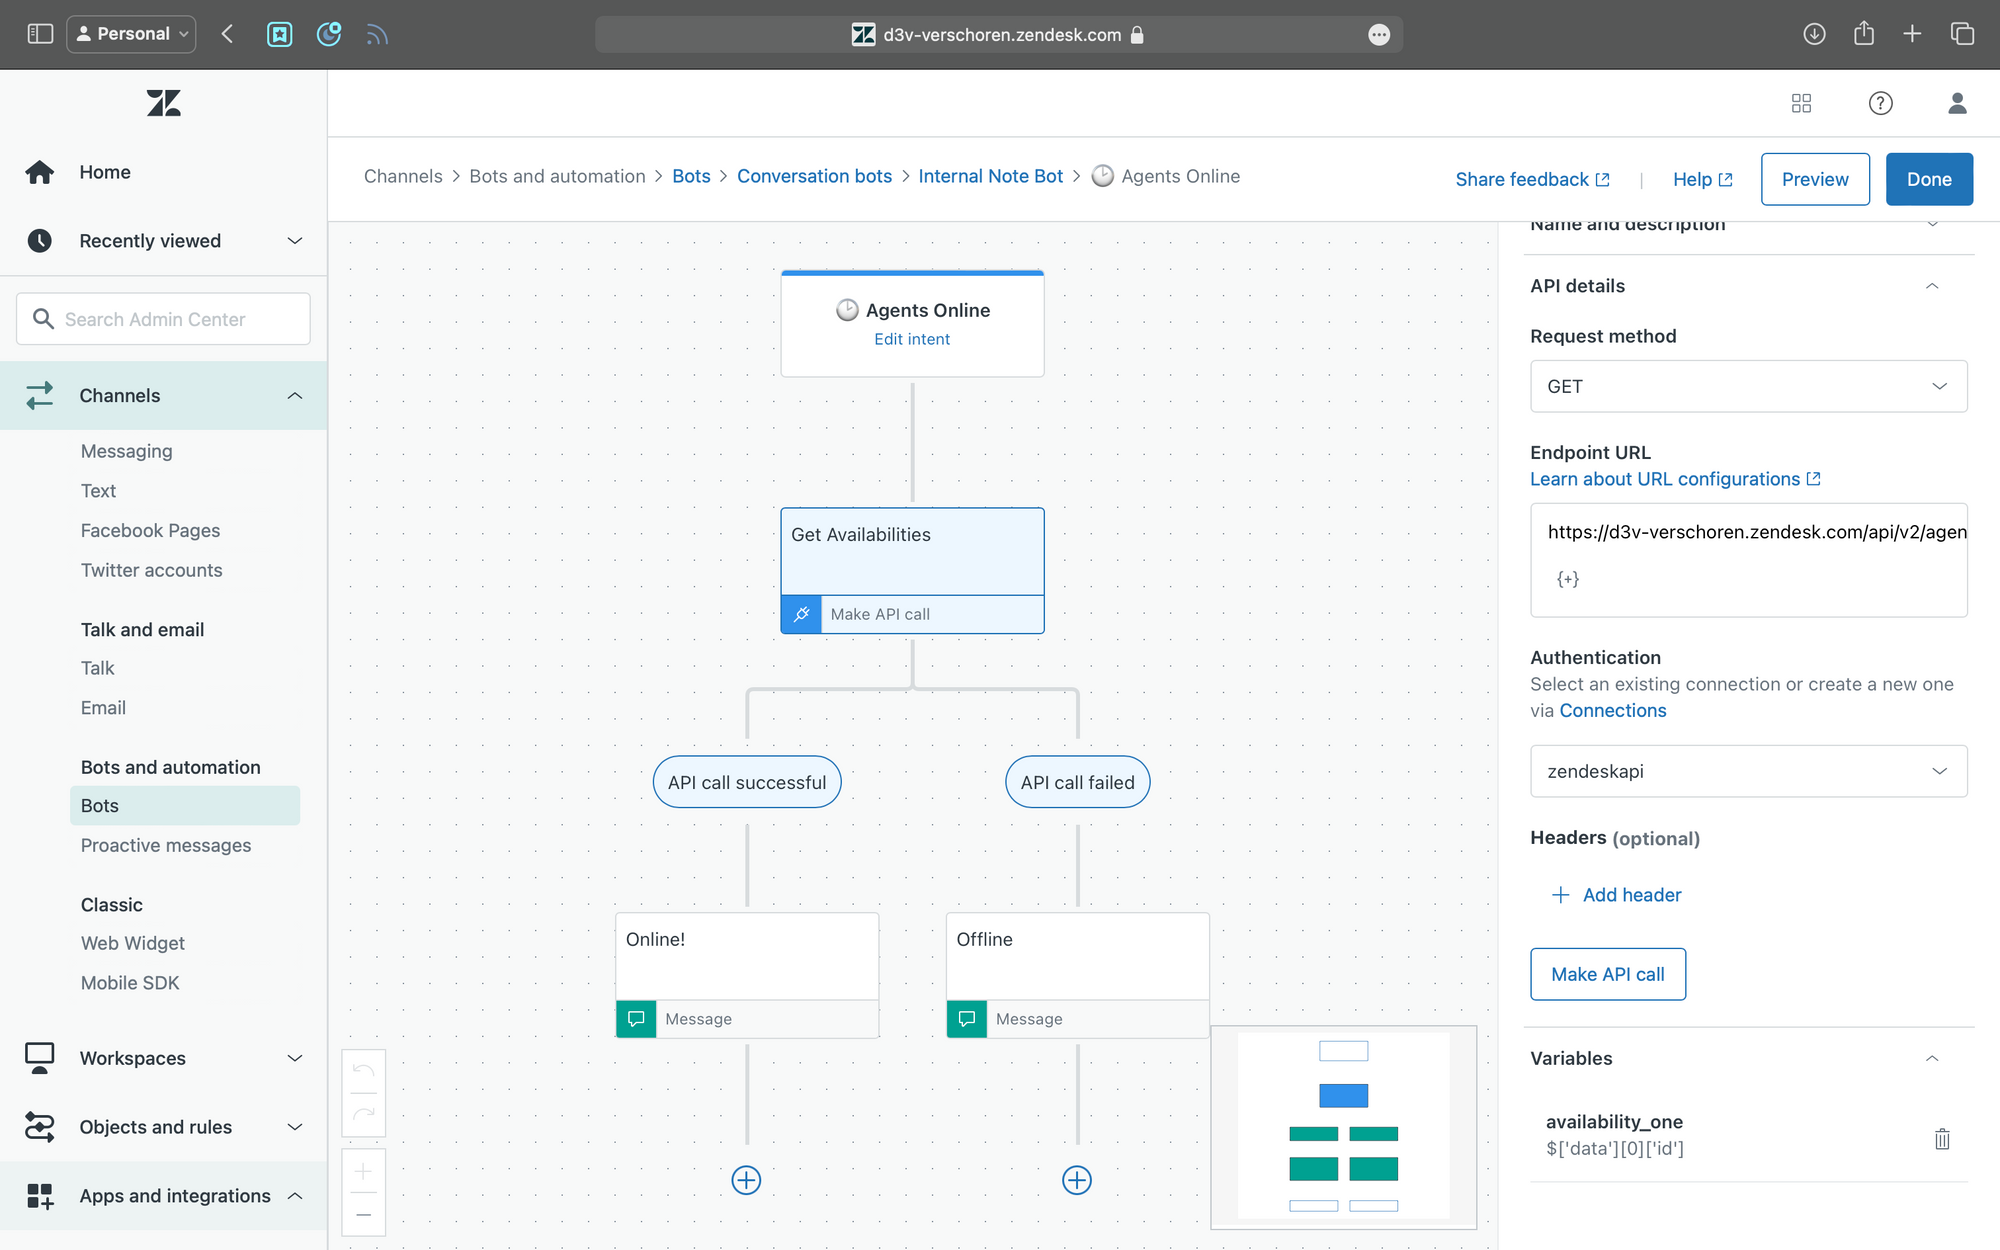Delete the availability_one variable with trash icon
This screenshot has width=2000, height=1250.
coord(1941,1138)
